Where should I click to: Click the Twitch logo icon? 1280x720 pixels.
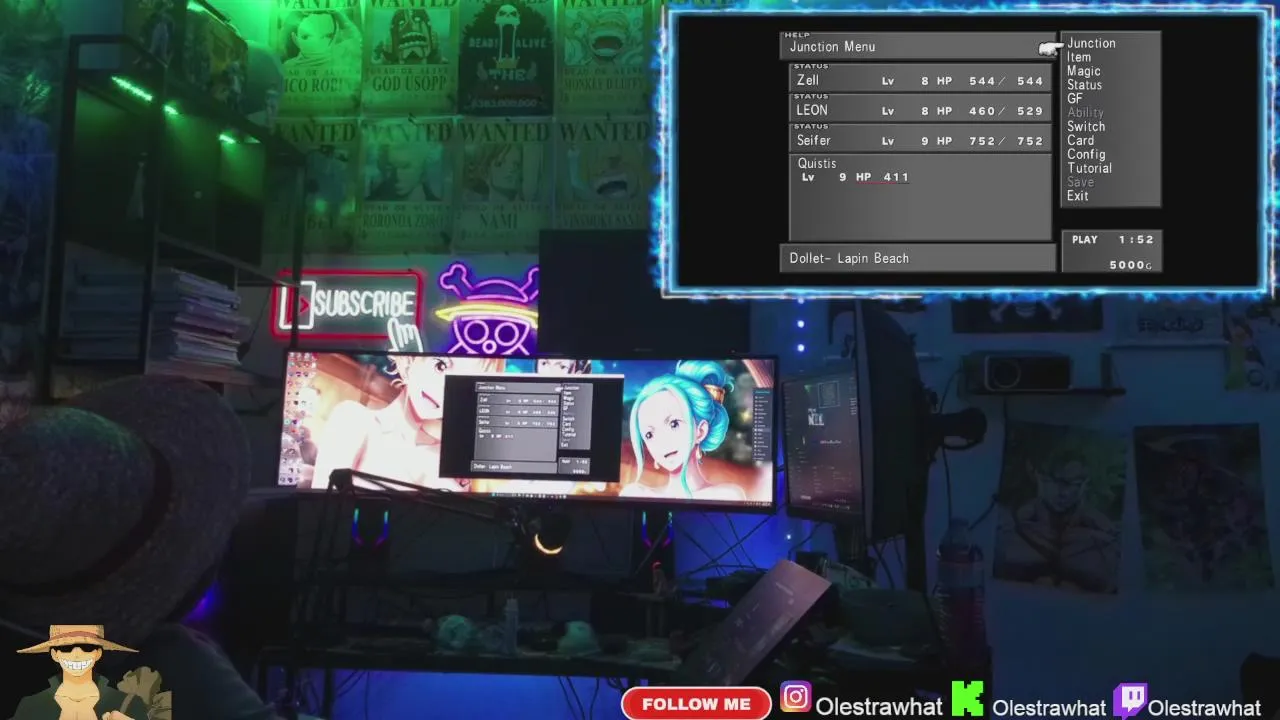[x=1130, y=701]
